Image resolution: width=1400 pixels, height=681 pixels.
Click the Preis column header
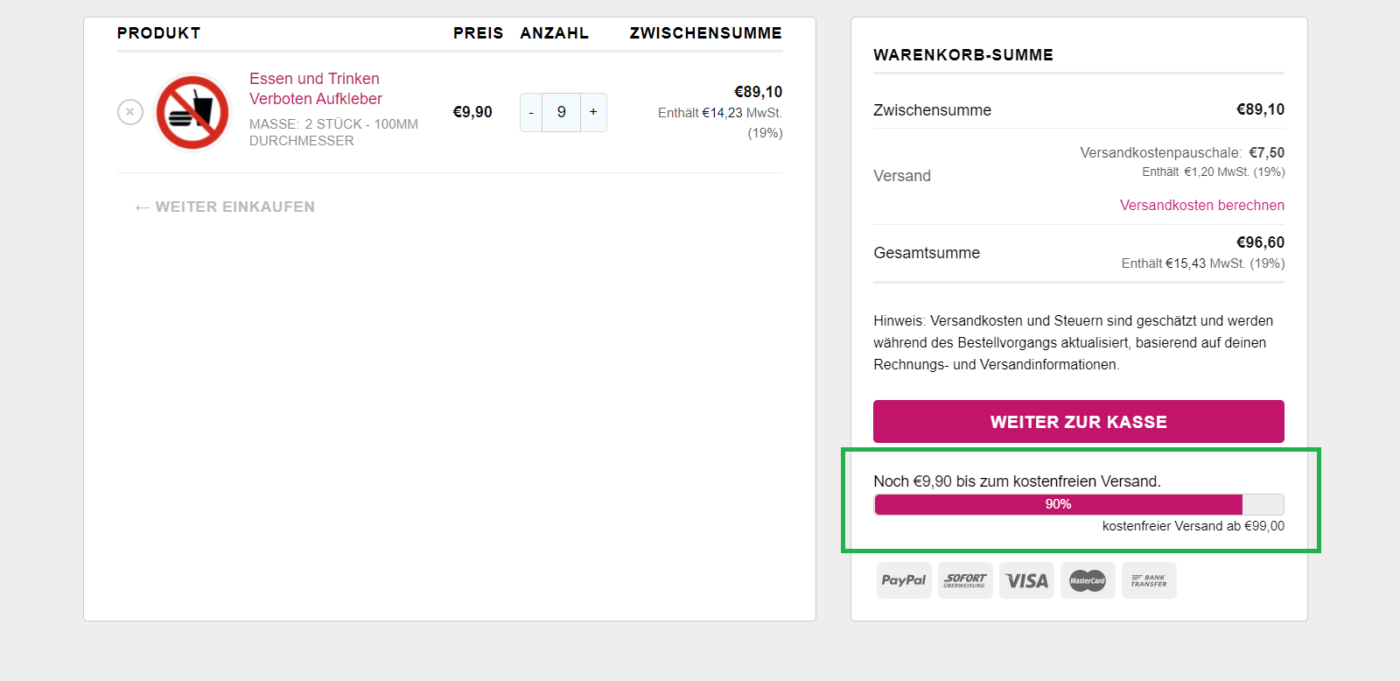tap(478, 33)
